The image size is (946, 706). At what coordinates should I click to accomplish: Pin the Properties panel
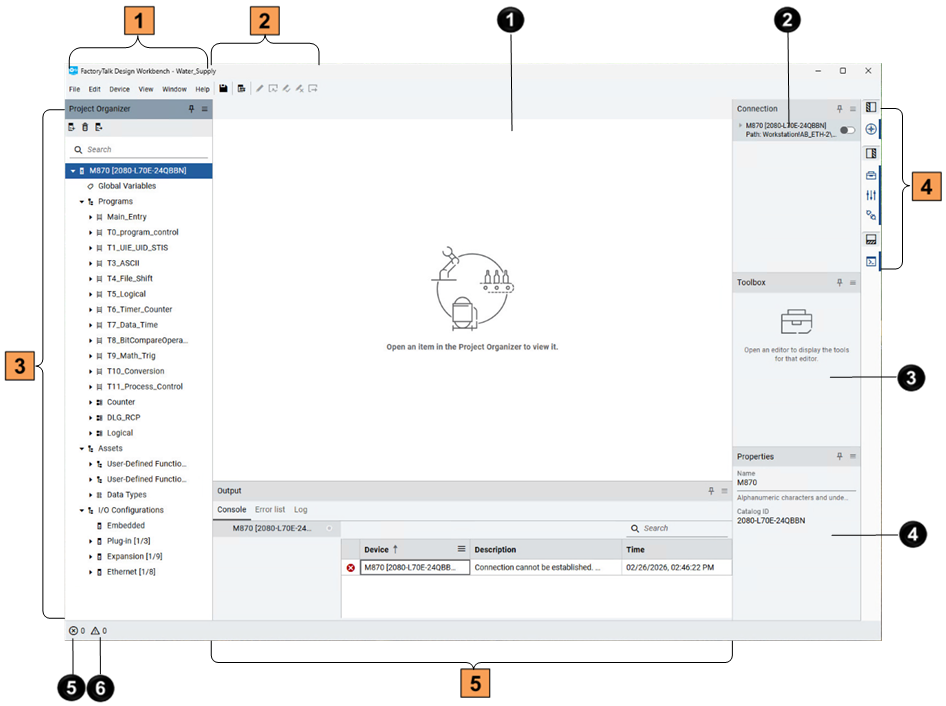(x=839, y=456)
